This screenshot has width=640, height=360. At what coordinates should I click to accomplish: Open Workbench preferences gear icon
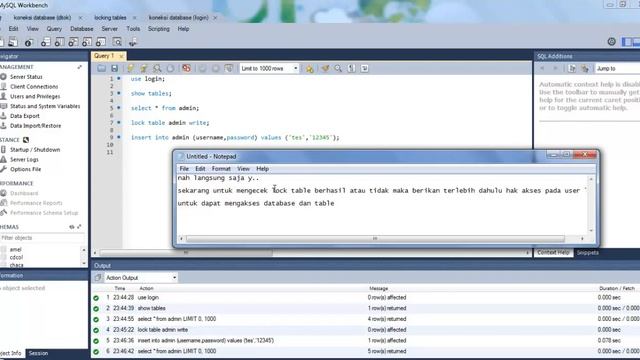tap(611, 41)
